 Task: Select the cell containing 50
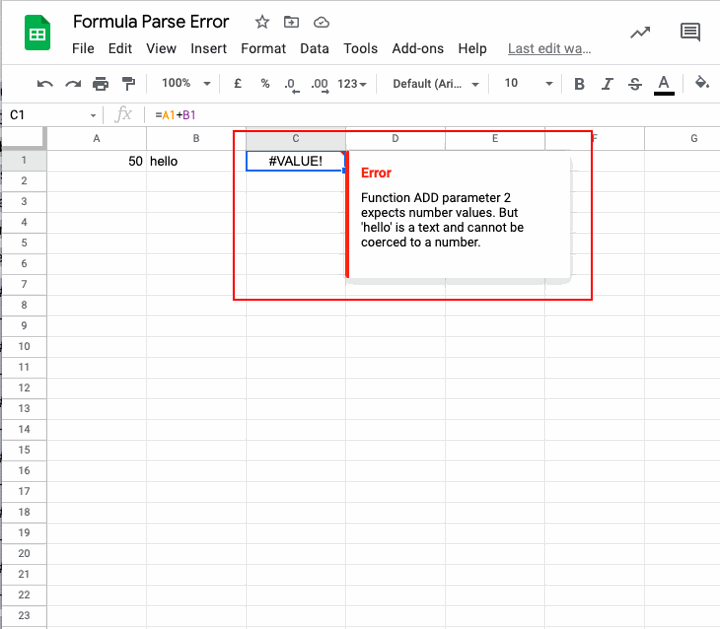click(x=96, y=161)
